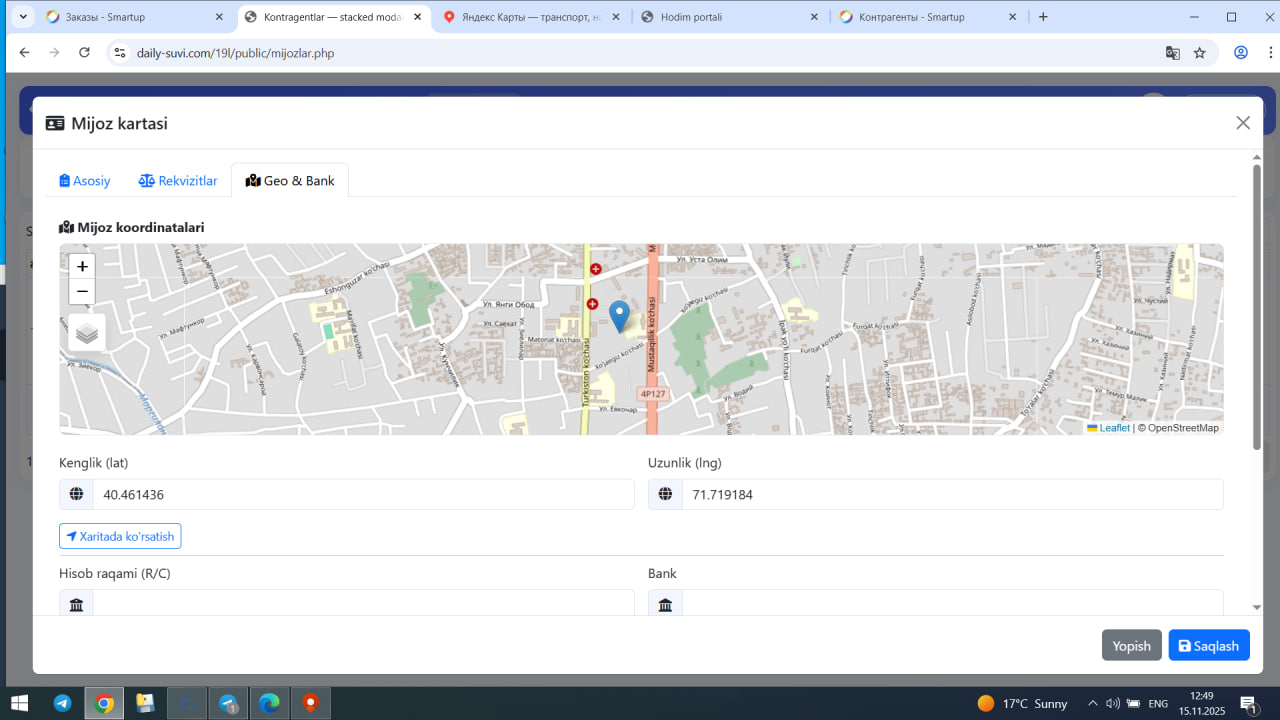1280x720 pixels.
Task: Switch to the Яндекс Карты browser tab
Action: (530, 17)
